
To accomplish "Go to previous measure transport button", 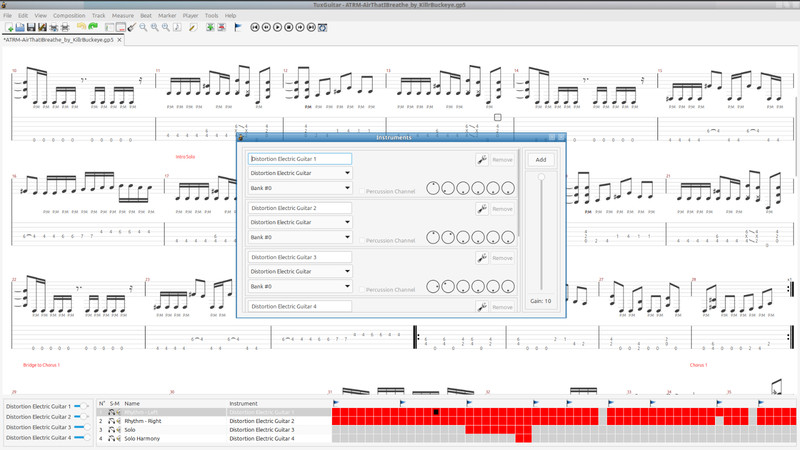I will point(266,27).
